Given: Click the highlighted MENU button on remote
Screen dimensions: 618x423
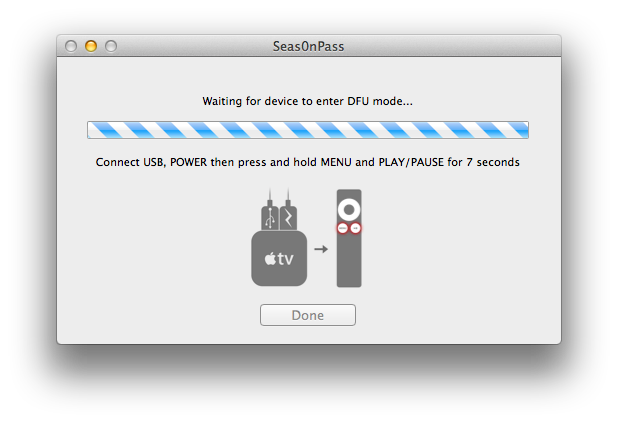Looking at the screenshot, I should 342,228.
